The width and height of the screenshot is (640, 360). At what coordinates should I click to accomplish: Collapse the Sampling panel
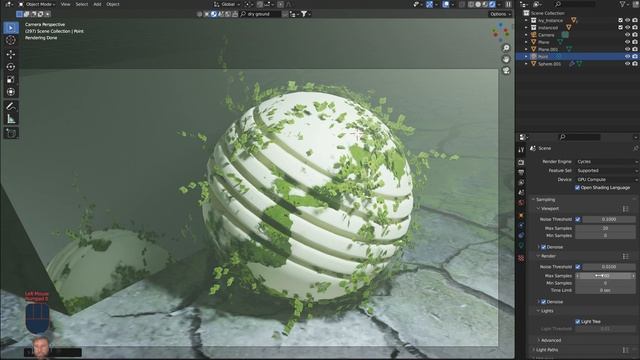[x=545, y=200]
